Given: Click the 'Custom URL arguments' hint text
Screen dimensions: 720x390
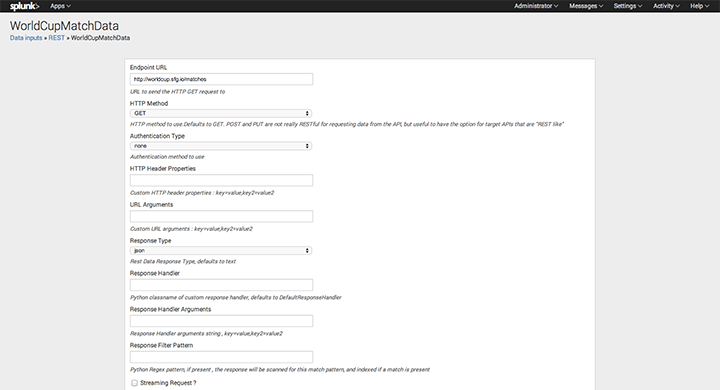Looking at the screenshot, I should coord(191,229).
